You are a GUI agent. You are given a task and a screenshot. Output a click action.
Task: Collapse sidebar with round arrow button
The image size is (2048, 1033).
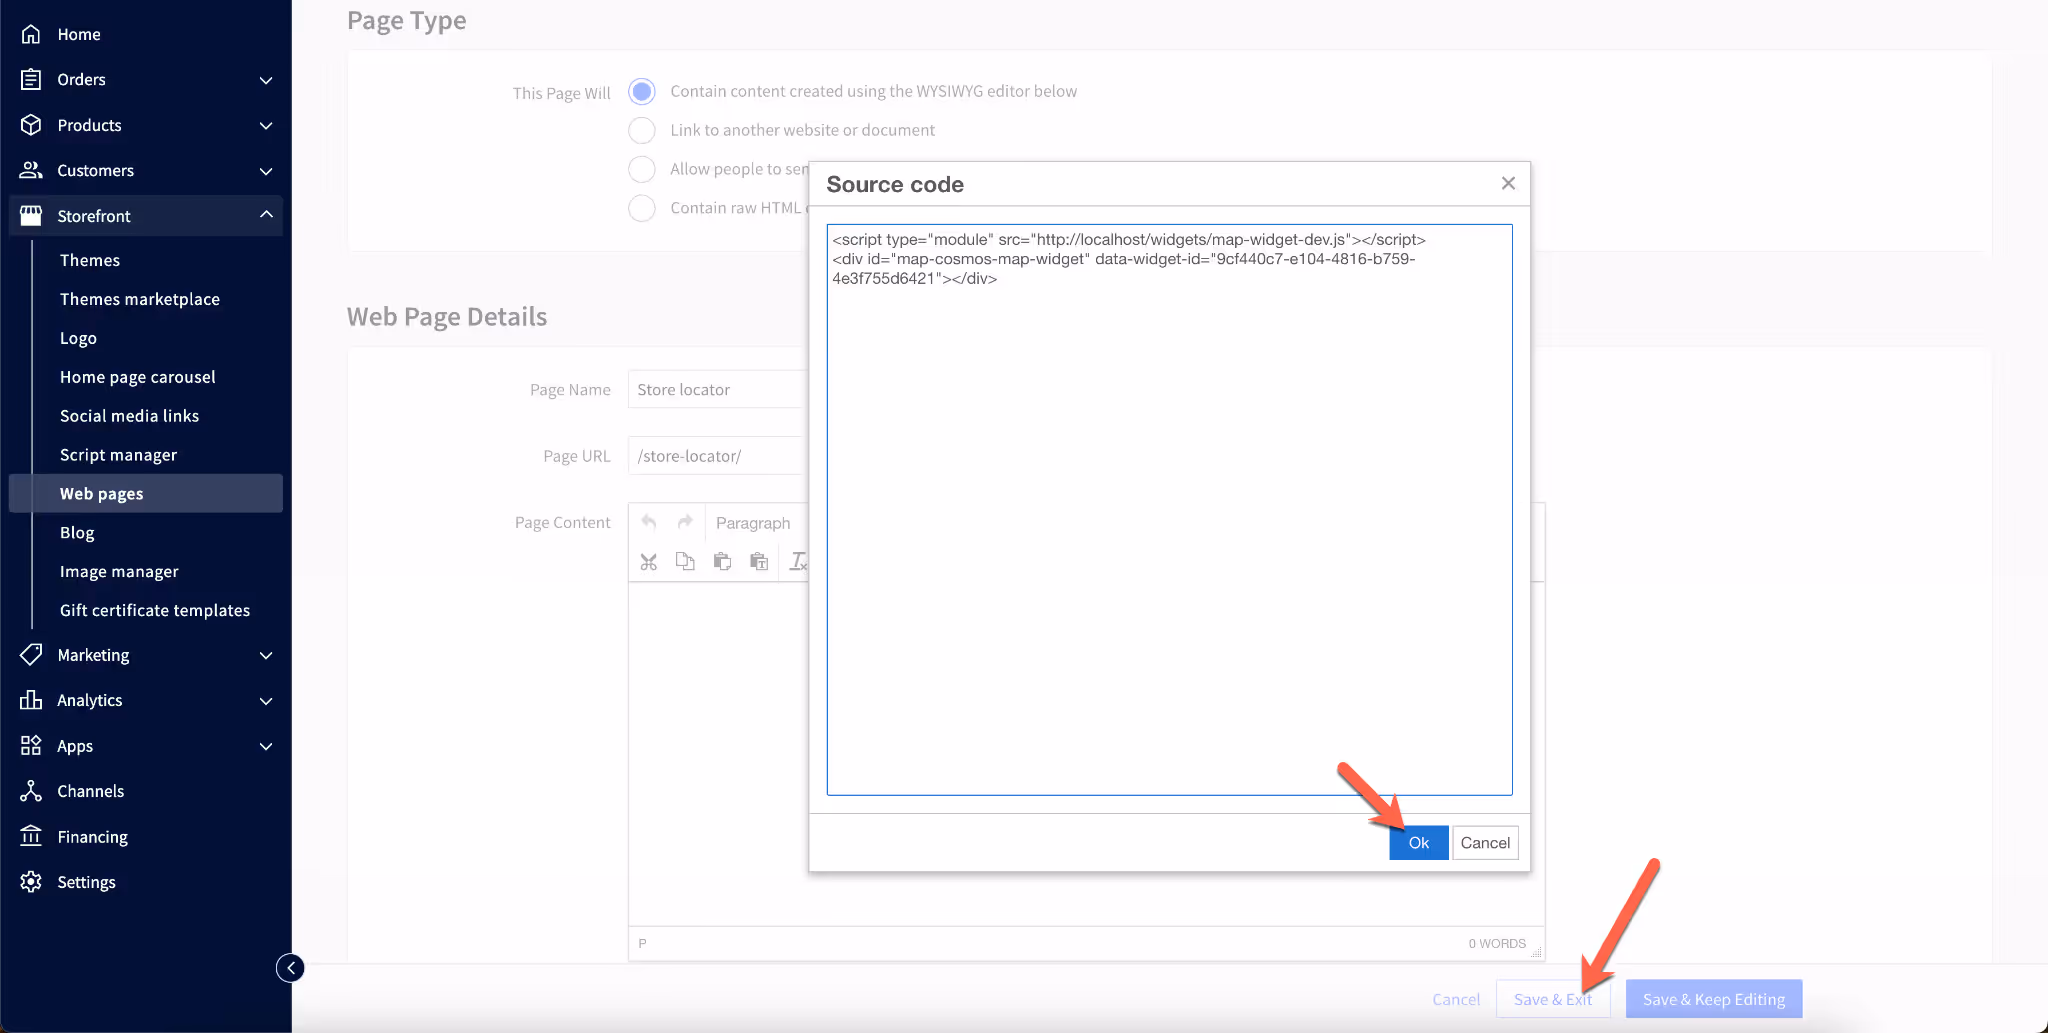(x=290, y=968)
